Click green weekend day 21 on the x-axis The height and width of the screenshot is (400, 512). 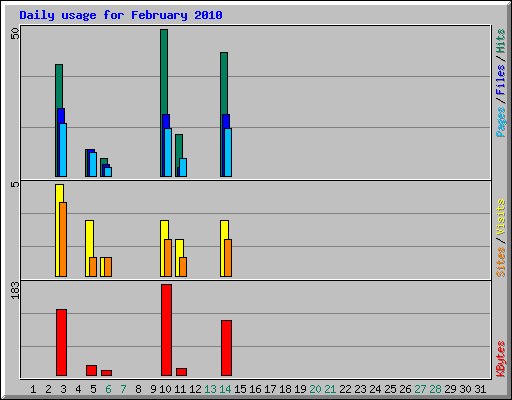point(330,389)
